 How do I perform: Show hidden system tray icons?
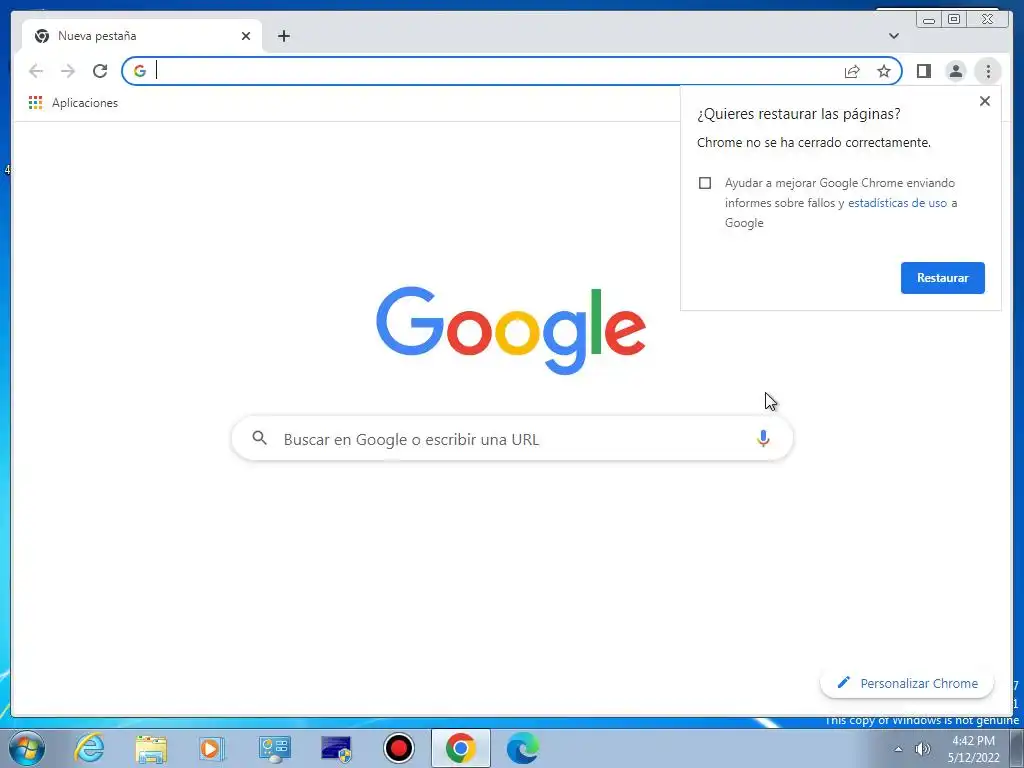[899, 749]
